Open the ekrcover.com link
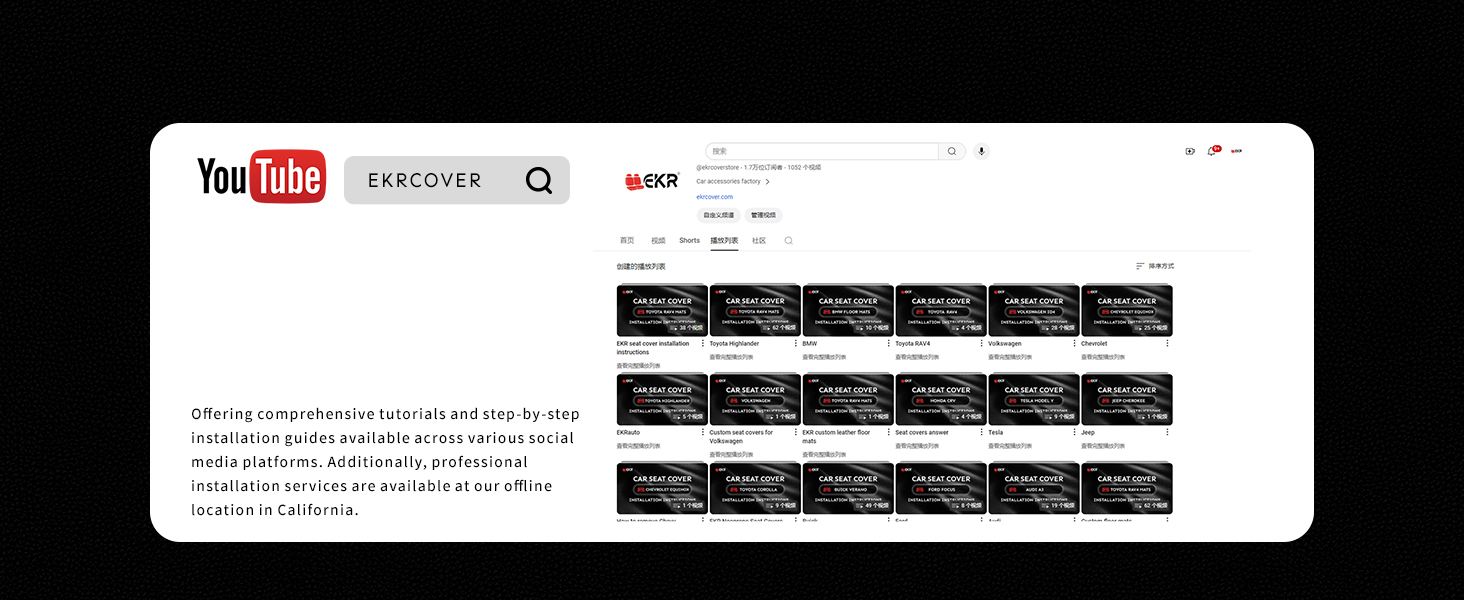1464x600 pixels. 714,197
